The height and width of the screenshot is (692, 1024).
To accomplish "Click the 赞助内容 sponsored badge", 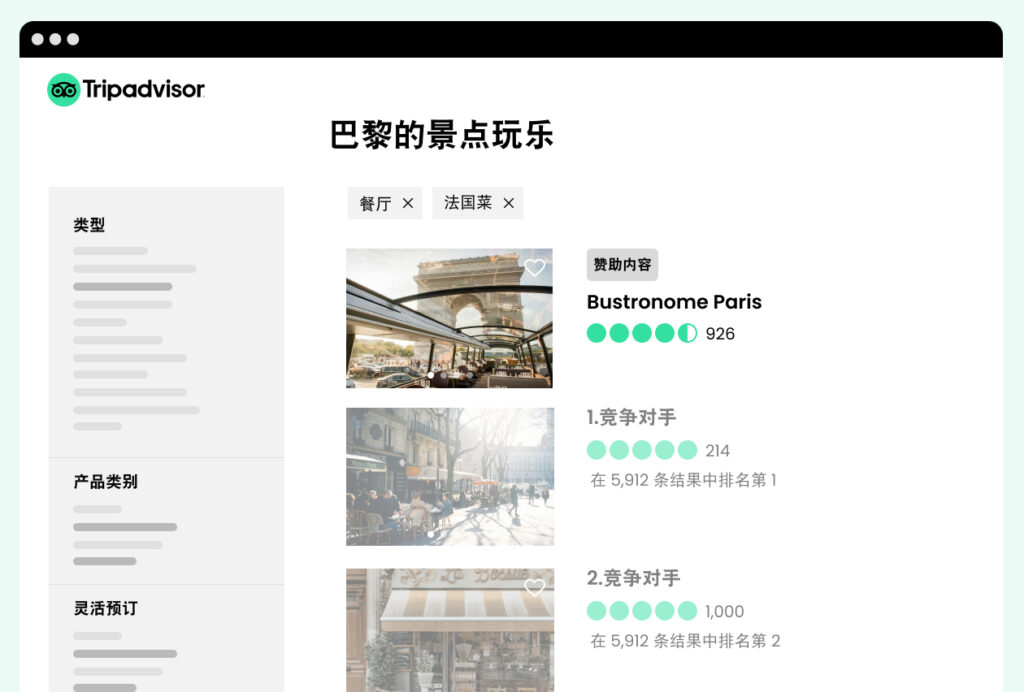I will point(622,264).
